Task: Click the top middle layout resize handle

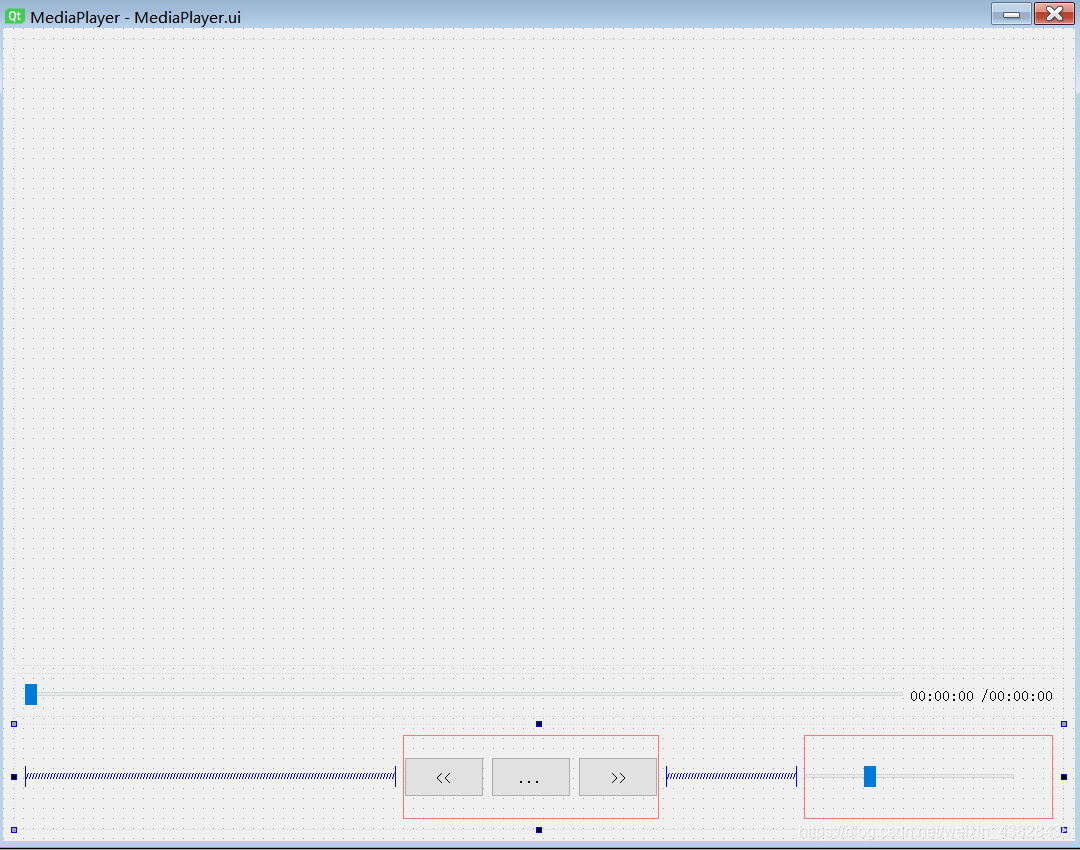Action: (x=539, y=724)
